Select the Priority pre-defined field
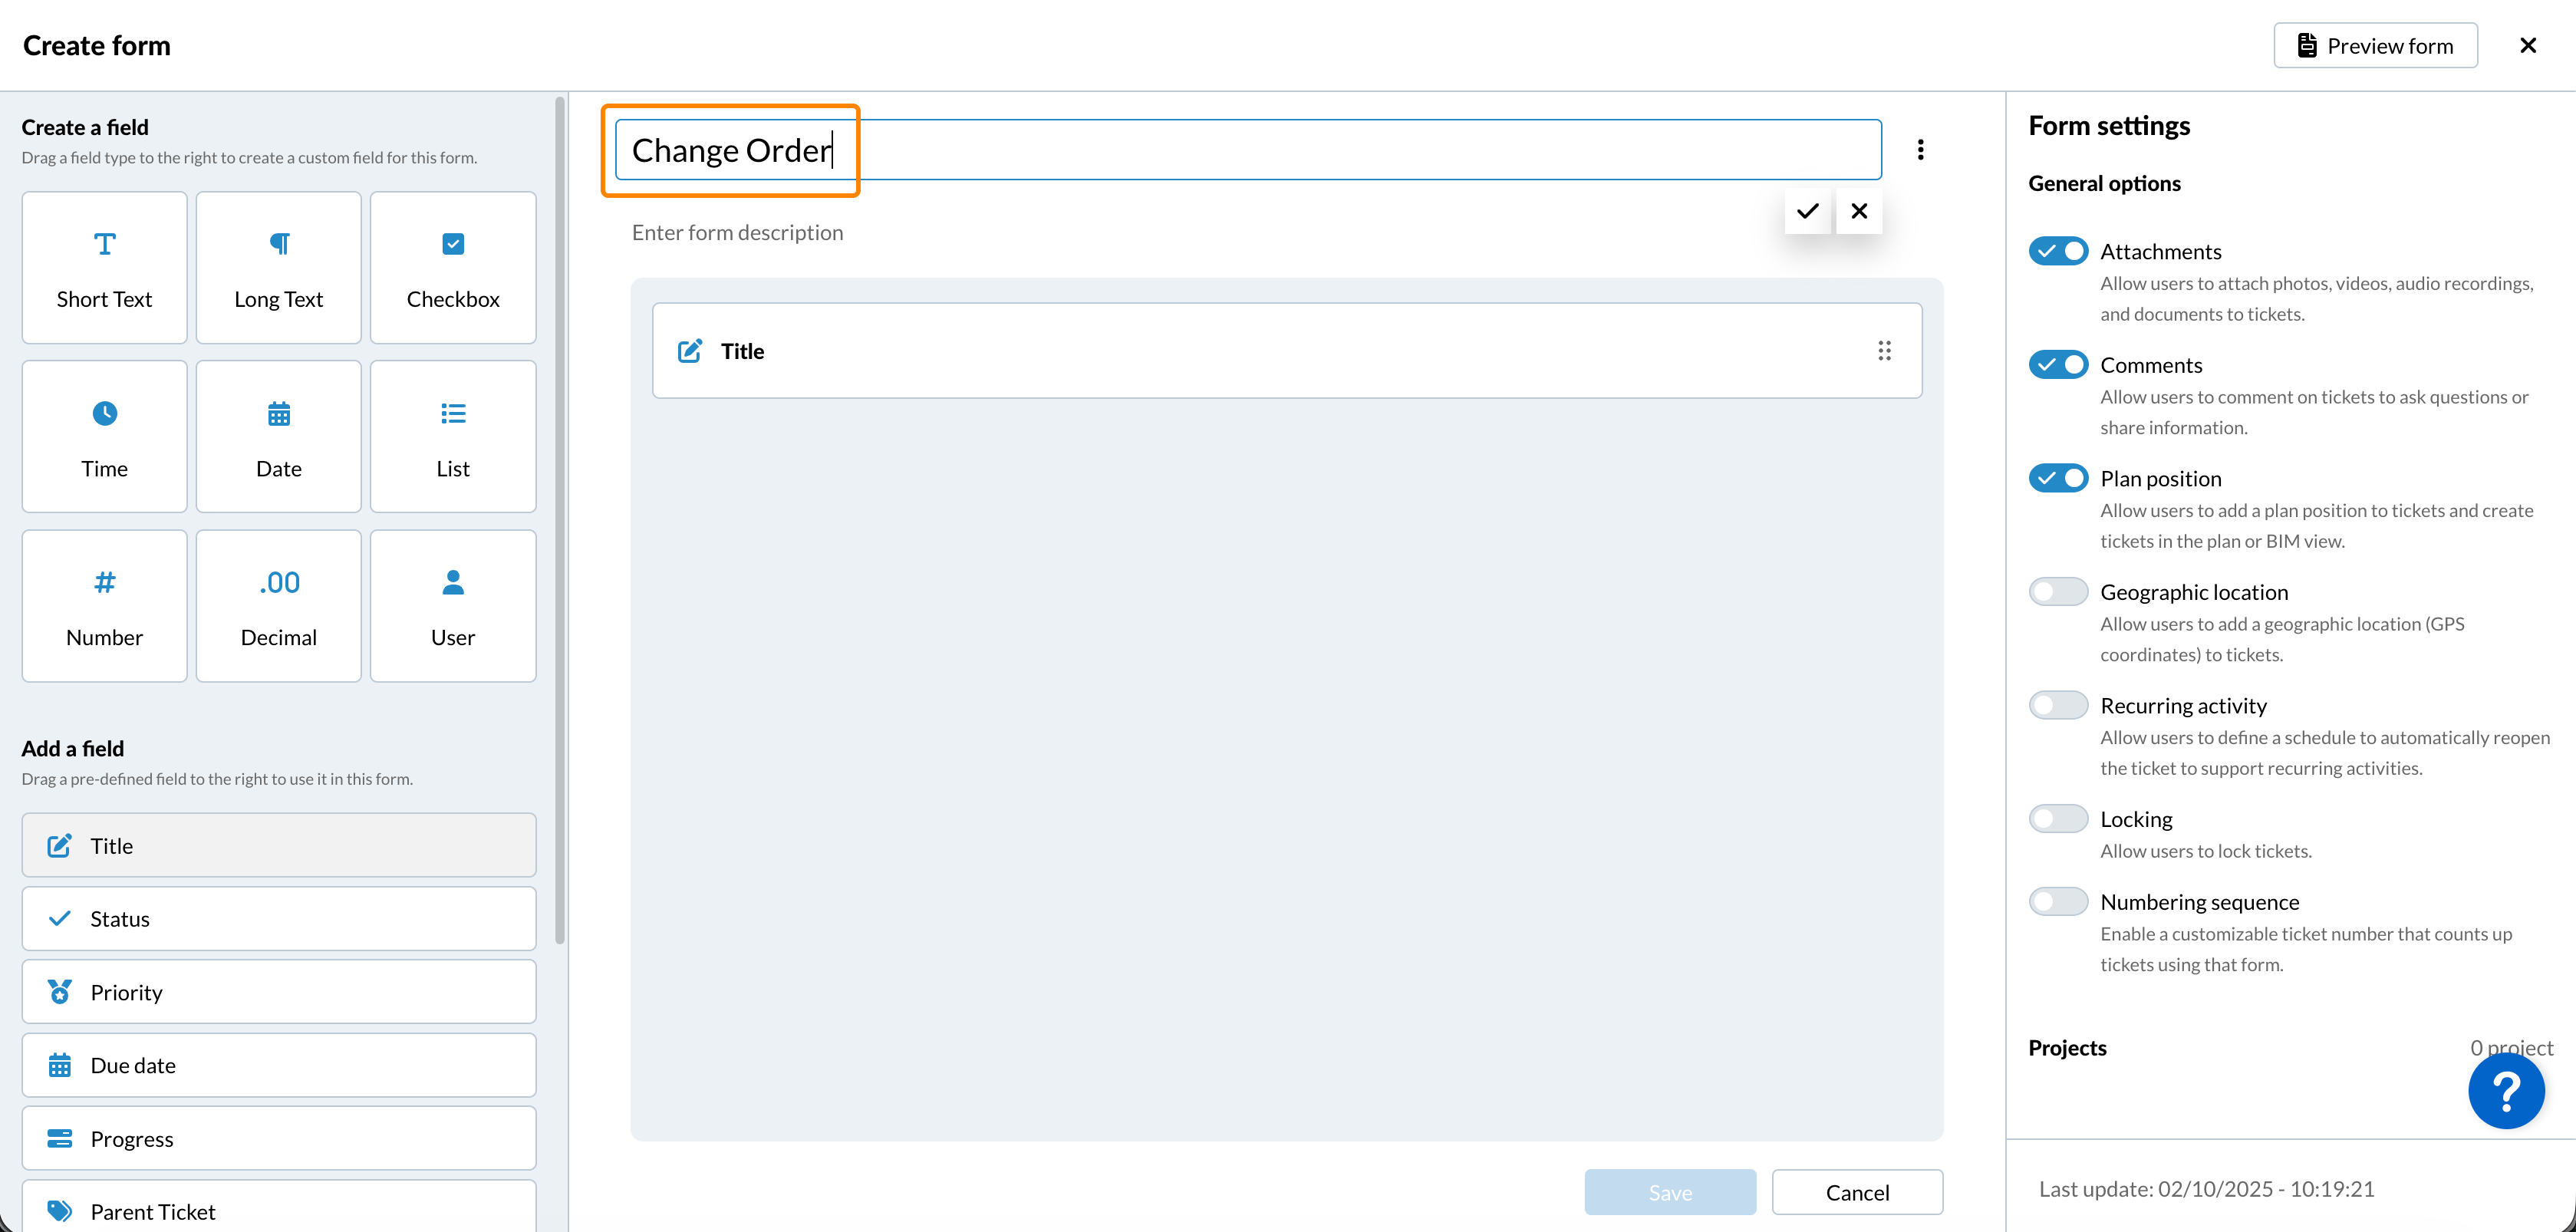The image size is (2576, 1232). (279, 992)
